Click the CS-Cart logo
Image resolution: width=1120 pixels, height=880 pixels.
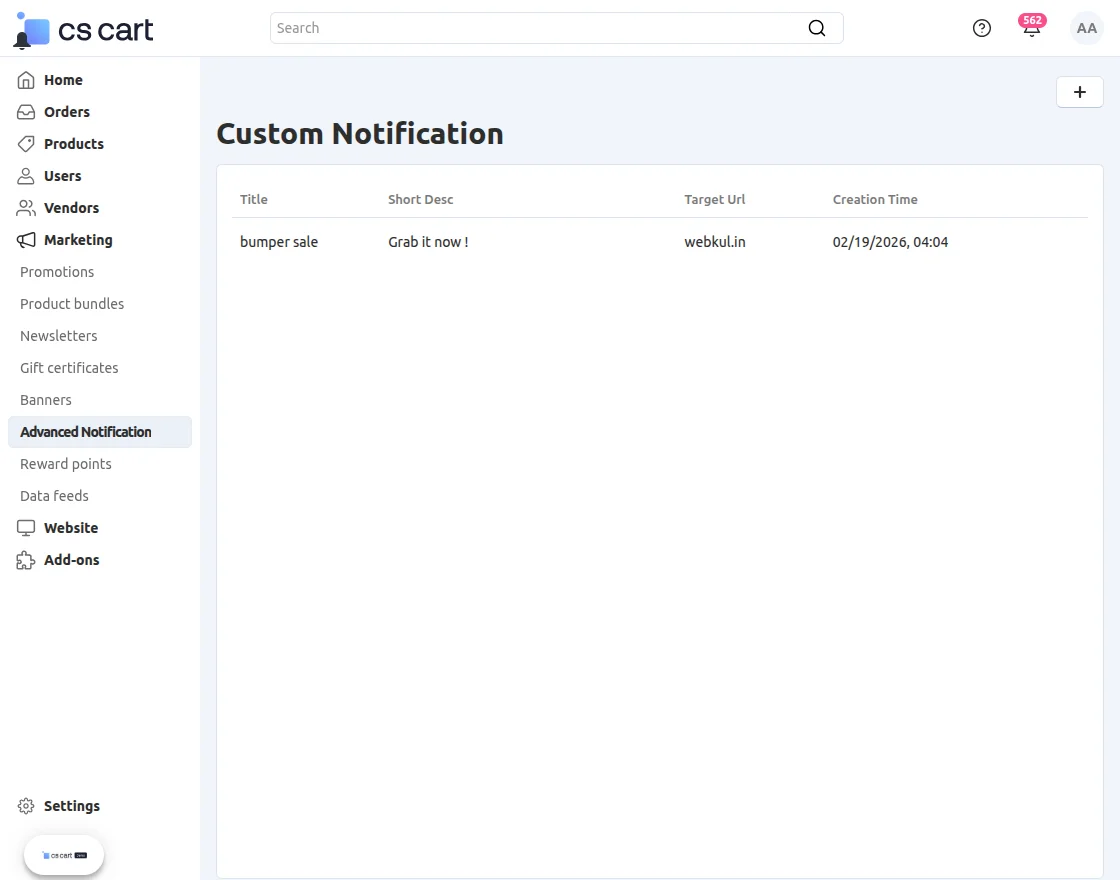tap(85, 30)
